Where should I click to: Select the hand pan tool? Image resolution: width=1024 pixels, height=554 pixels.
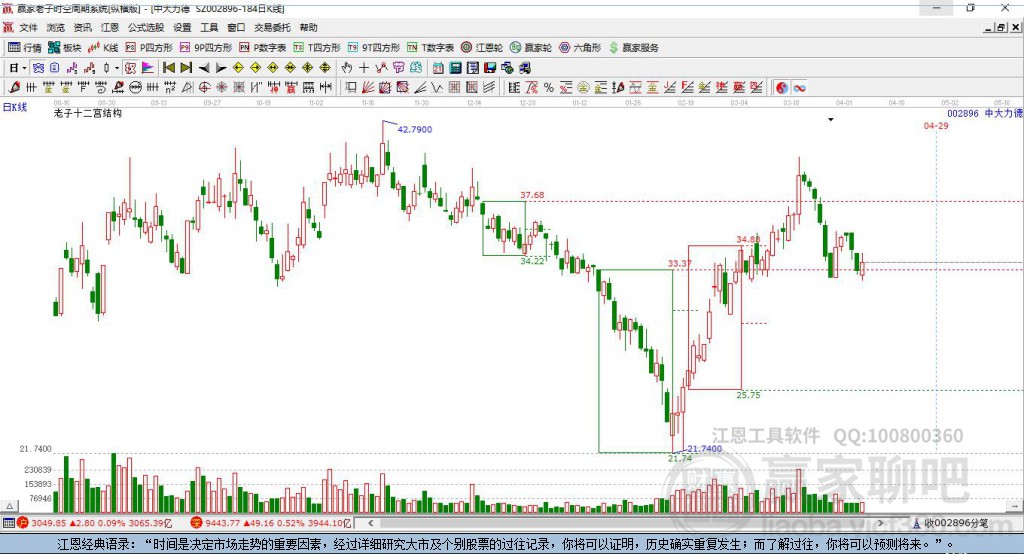(347, 68)
